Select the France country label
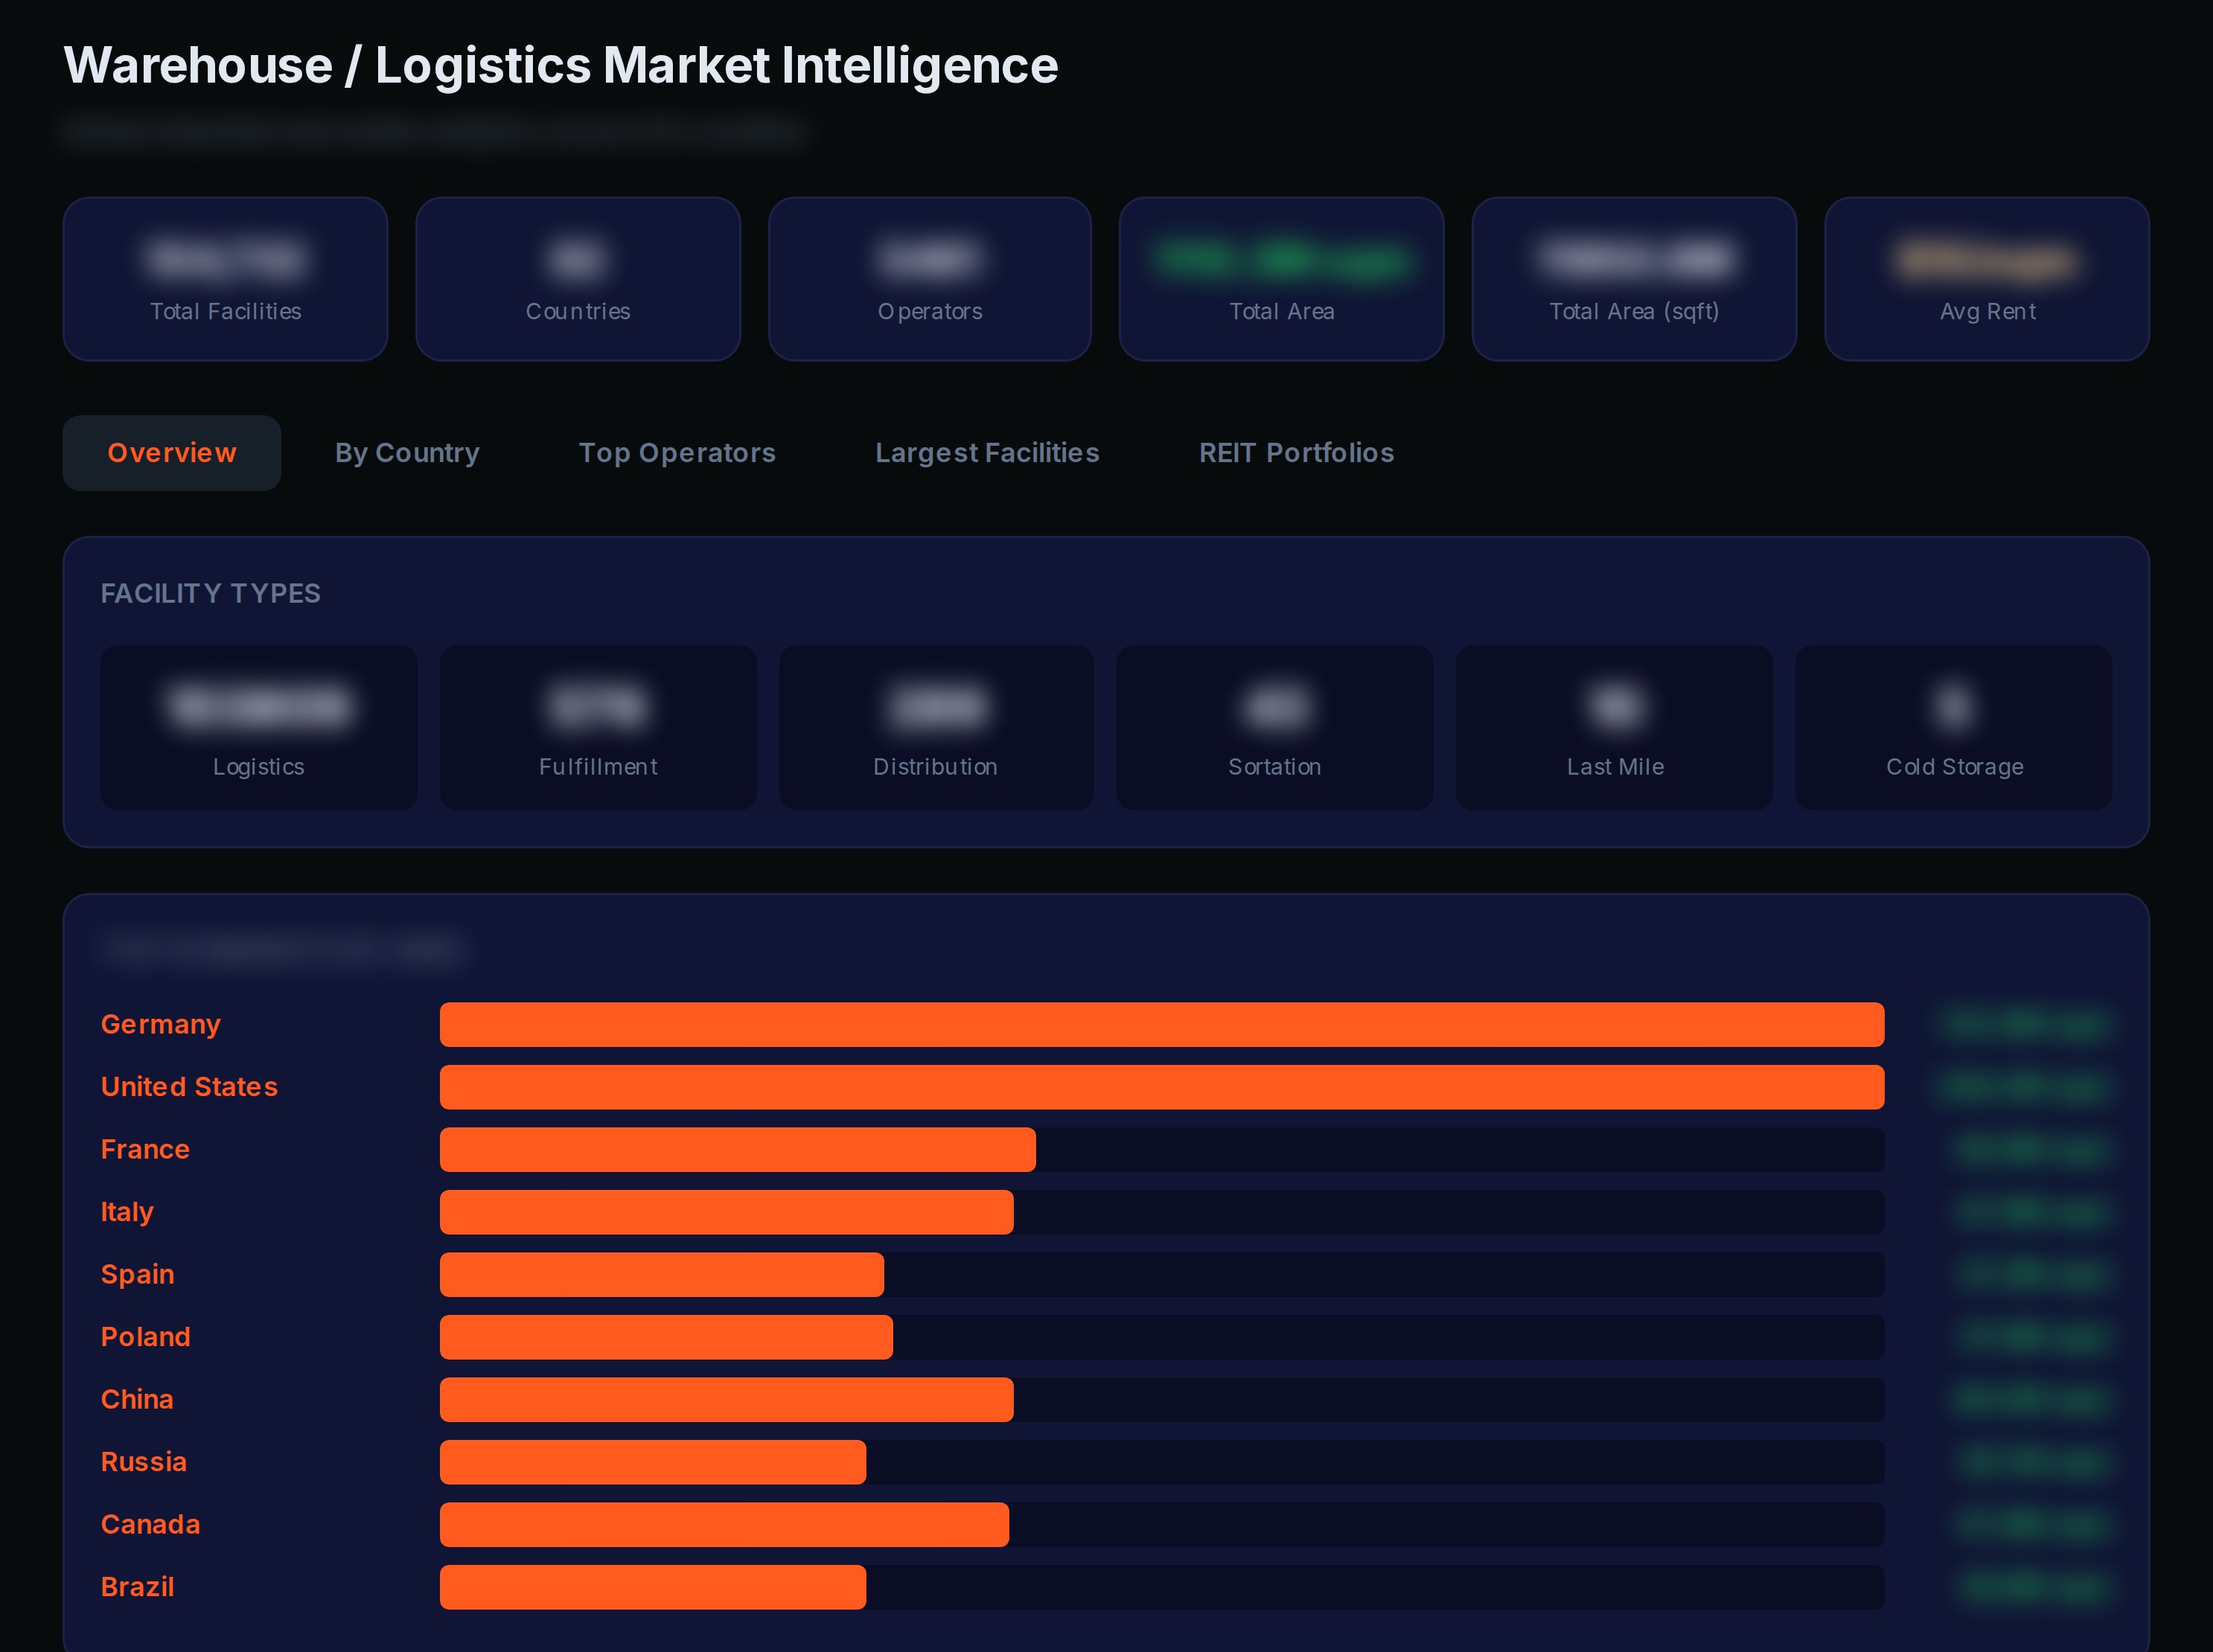 click(x=145, y=1150)
